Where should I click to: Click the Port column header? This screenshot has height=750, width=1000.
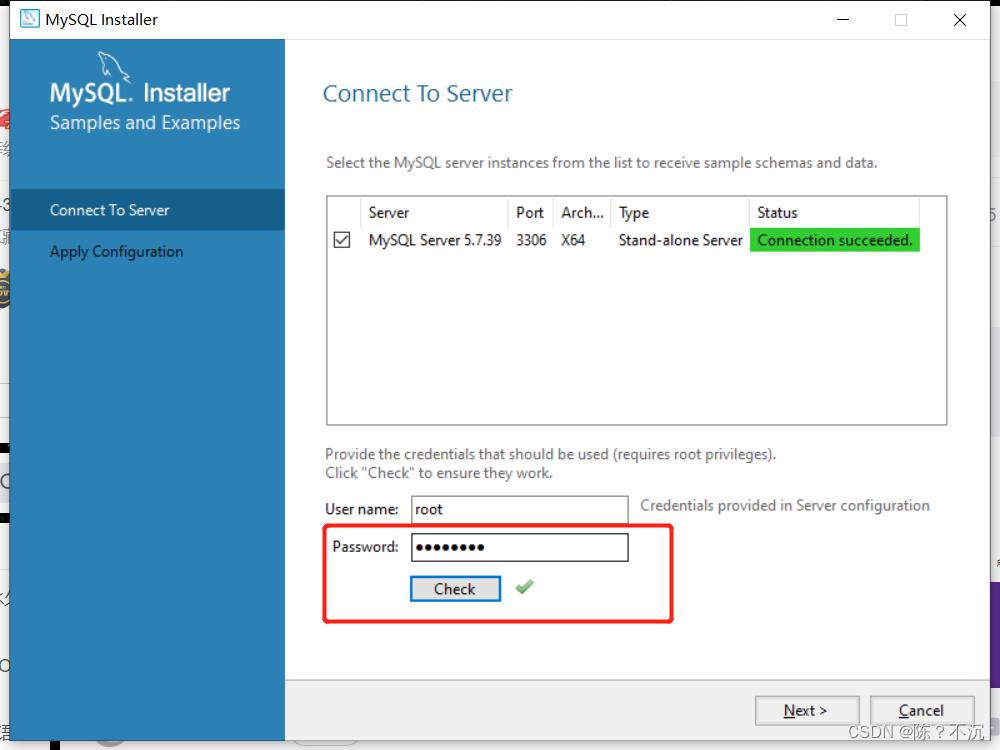pos(530,212)
